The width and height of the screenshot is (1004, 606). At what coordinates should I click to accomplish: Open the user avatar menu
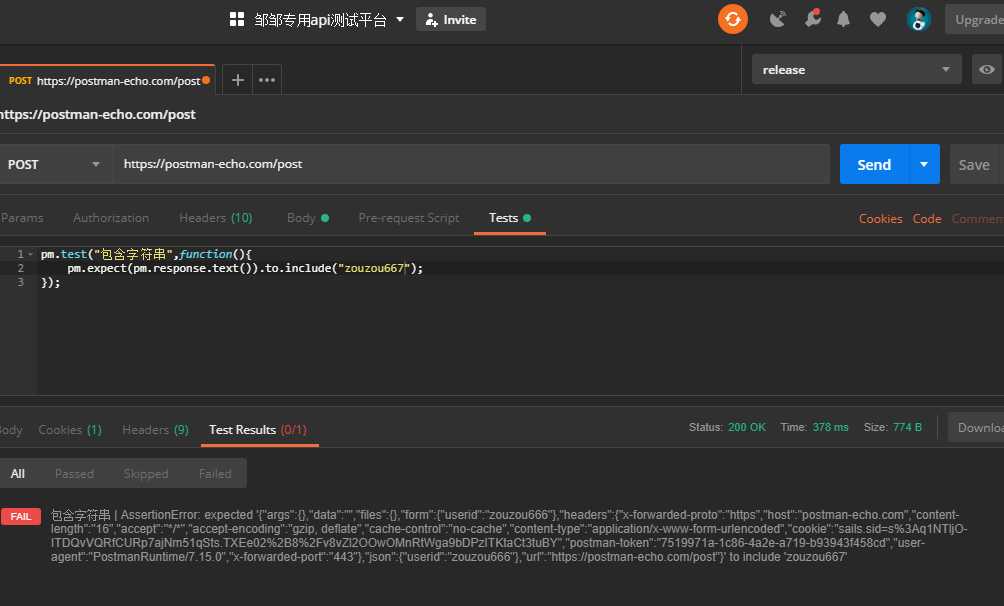coord(918,20)
